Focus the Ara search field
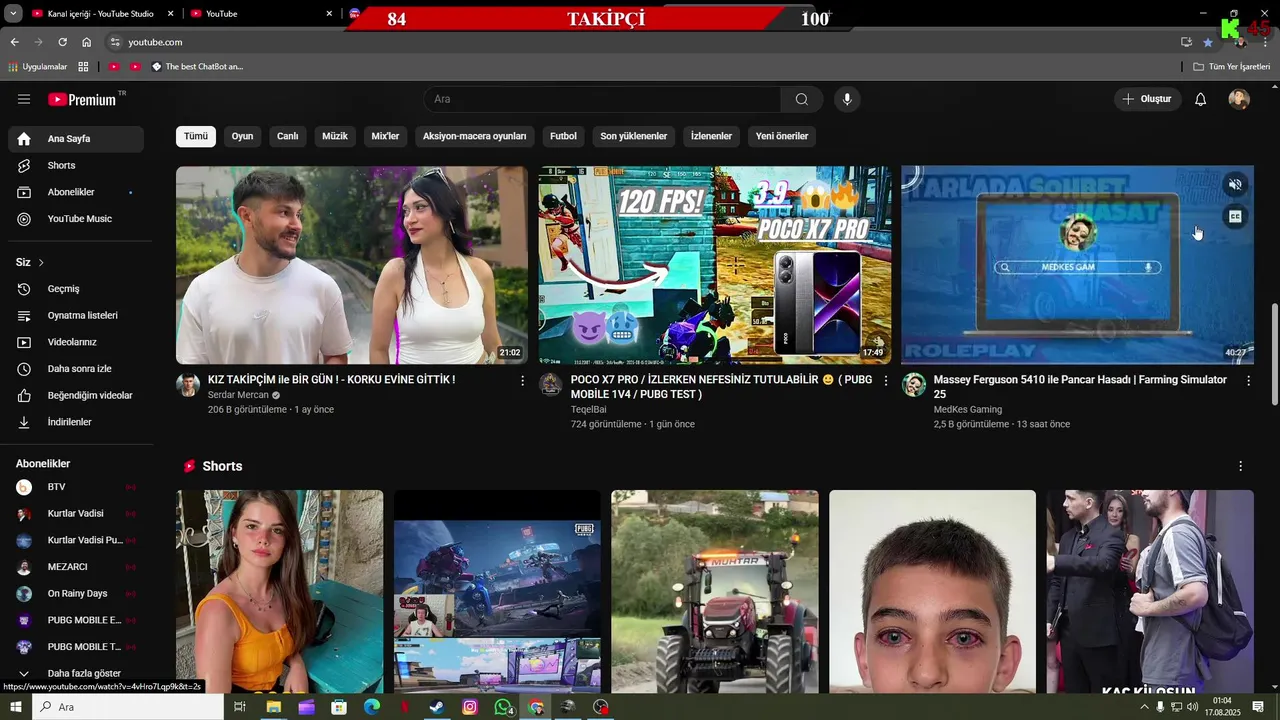This screenshot has height=720, width=1280. tap(603, 99)
